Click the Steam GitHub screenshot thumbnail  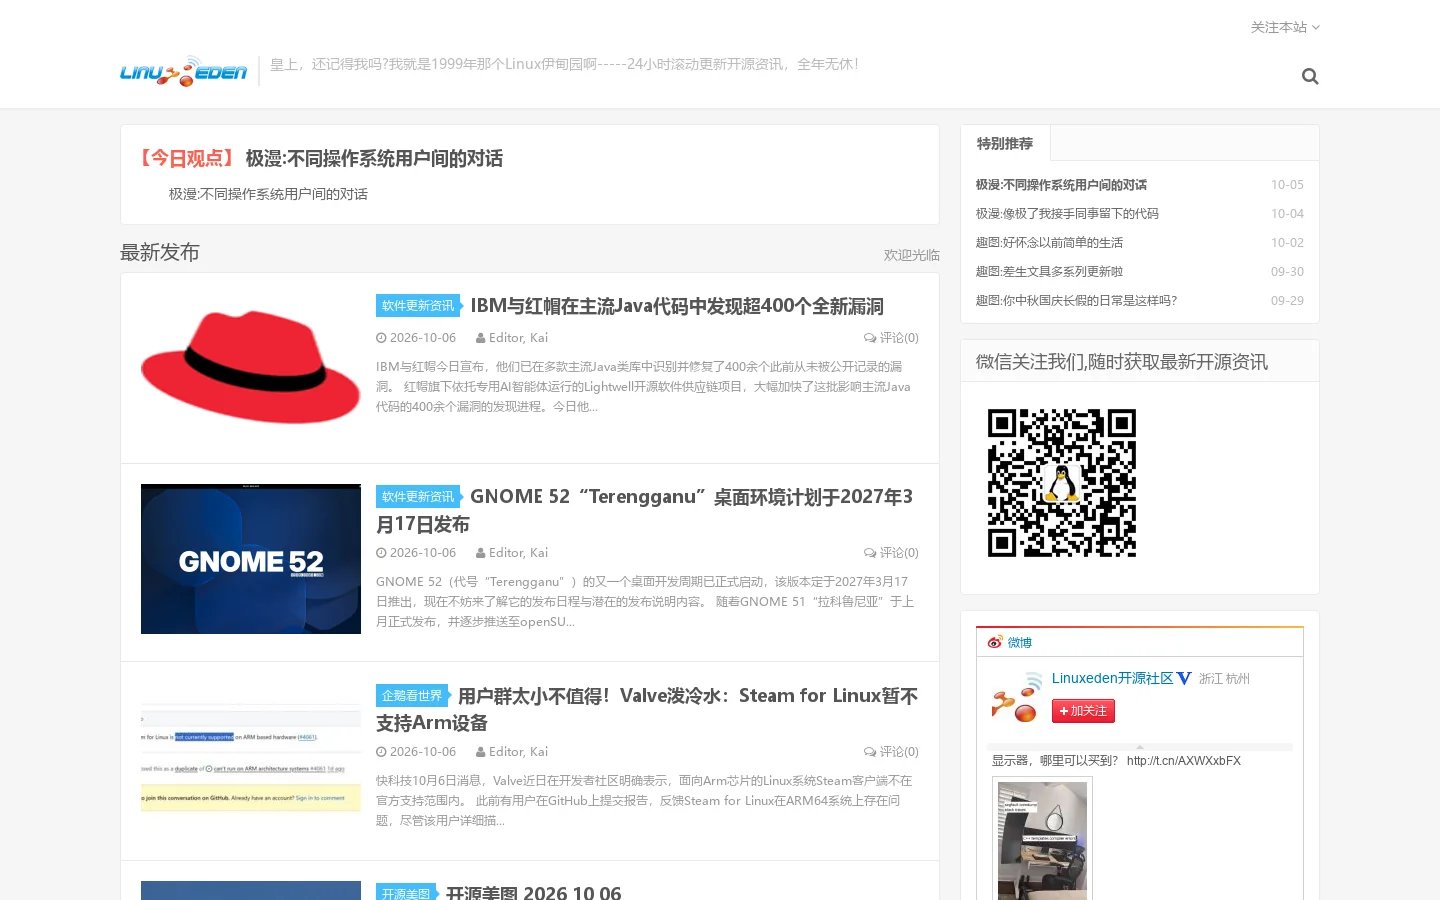[x=251, y=758]
